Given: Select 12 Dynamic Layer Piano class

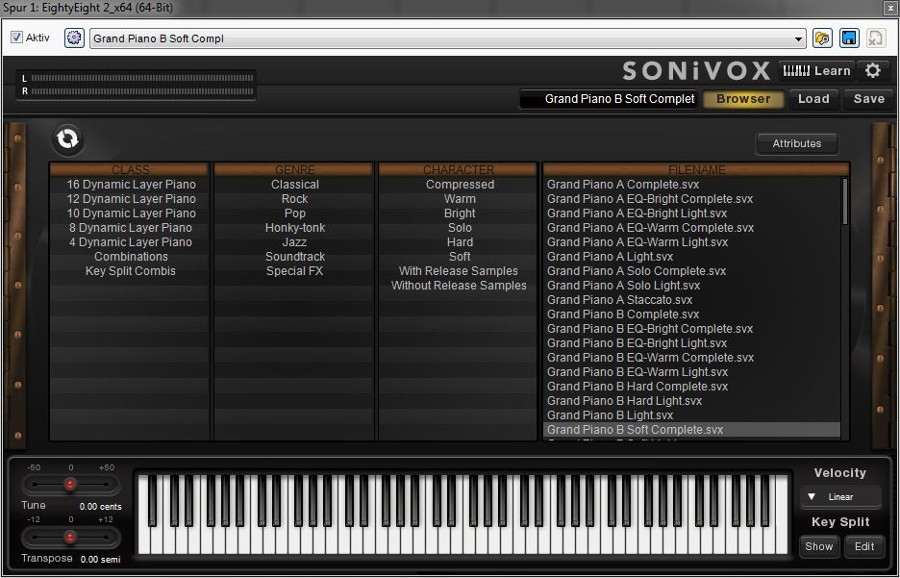Looking at the screenshot, I should (x=131, y=199).
